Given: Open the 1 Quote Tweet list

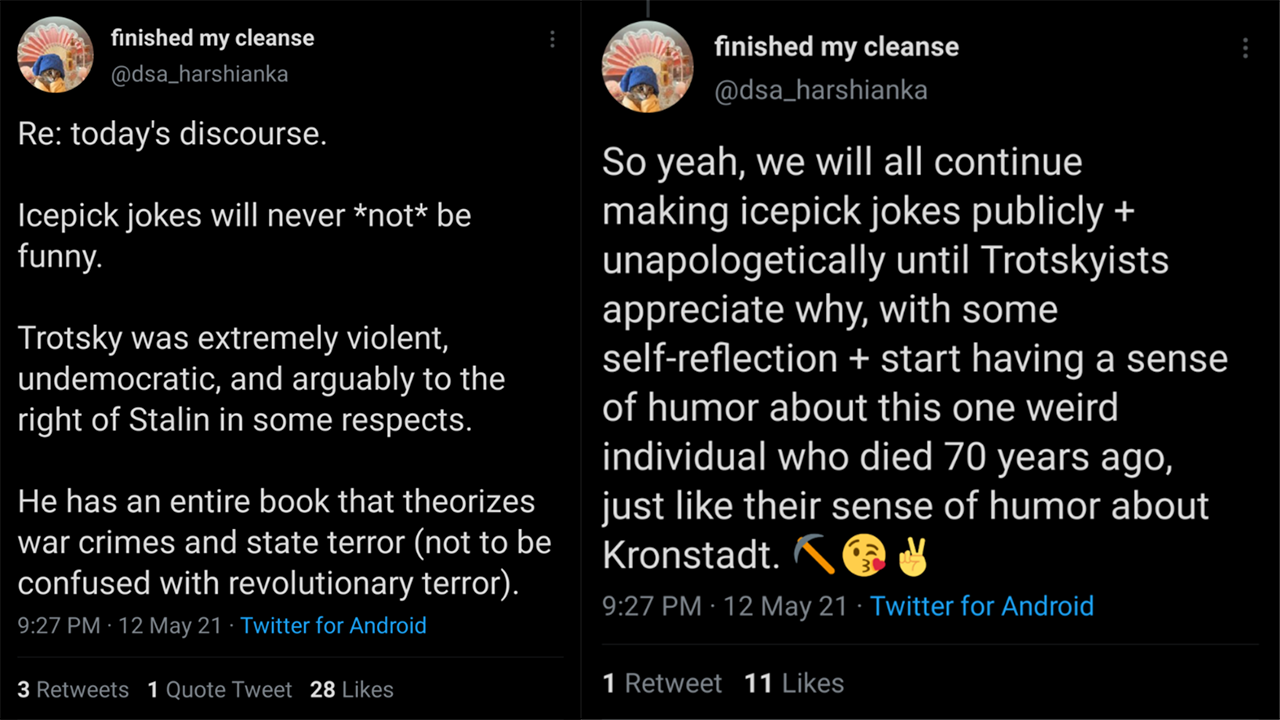Looking at the screenshot, I should tap(219, 690).
